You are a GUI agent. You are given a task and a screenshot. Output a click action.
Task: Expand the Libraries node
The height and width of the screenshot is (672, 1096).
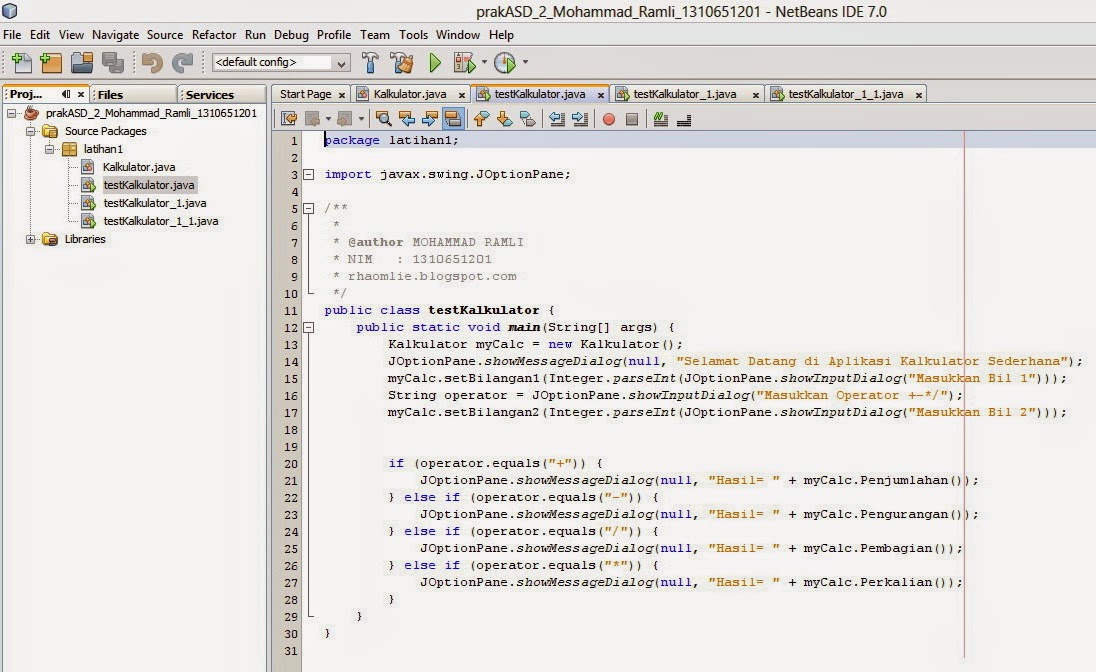point(31,239)
